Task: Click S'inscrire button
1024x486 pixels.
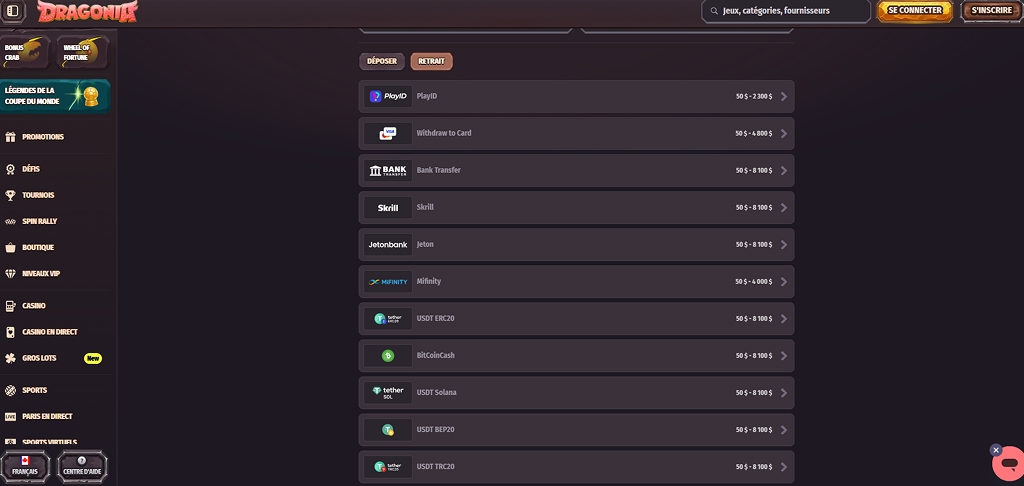Action: pyautogui.click(x=991, y=10)
